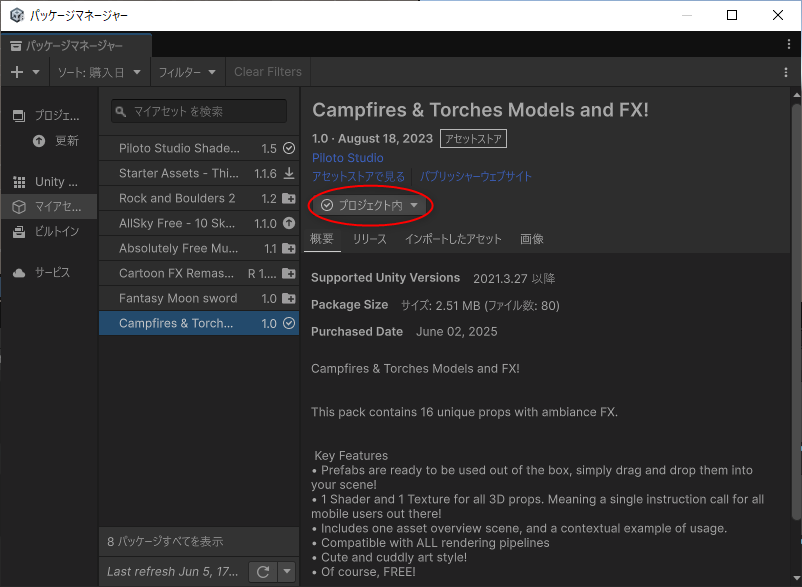
Task: Open the toolbar three-dot options menu
Action: point(786,72)
